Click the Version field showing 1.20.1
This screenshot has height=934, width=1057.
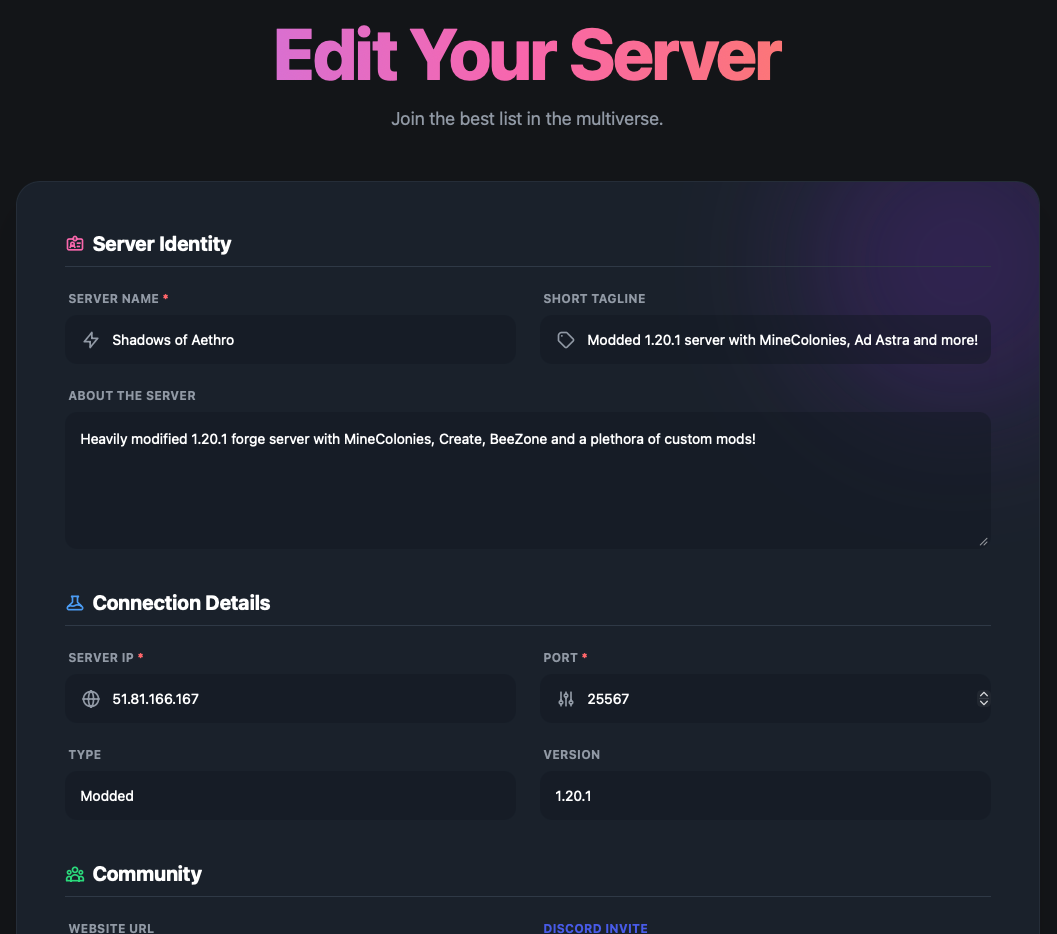[x=765, y=796]
